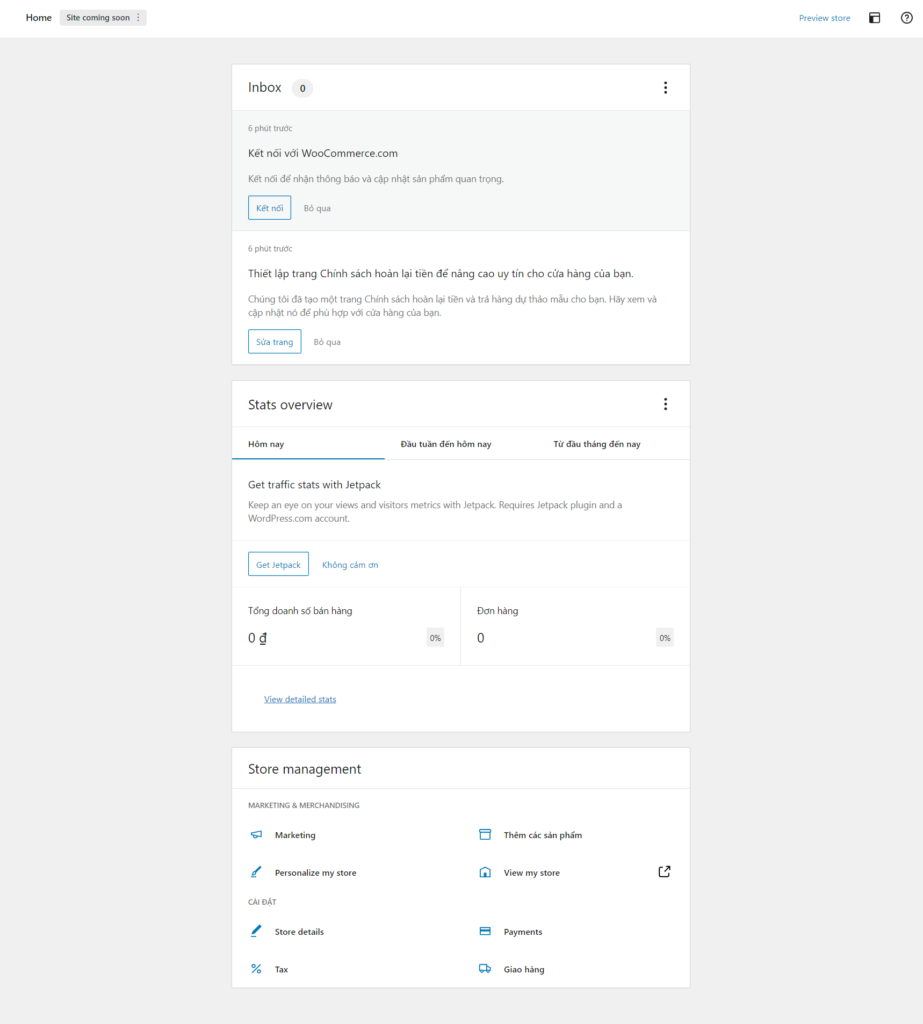Click the Tax percent icon
The width and height of the screenshot is (923, 1024).
(x=256, y=969)
